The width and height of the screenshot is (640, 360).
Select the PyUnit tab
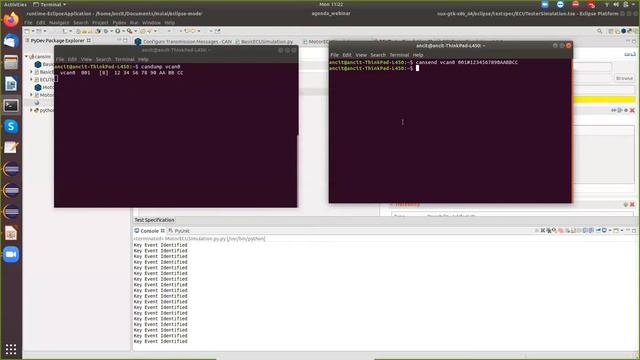pyautogui.click(x=179, y=231)
